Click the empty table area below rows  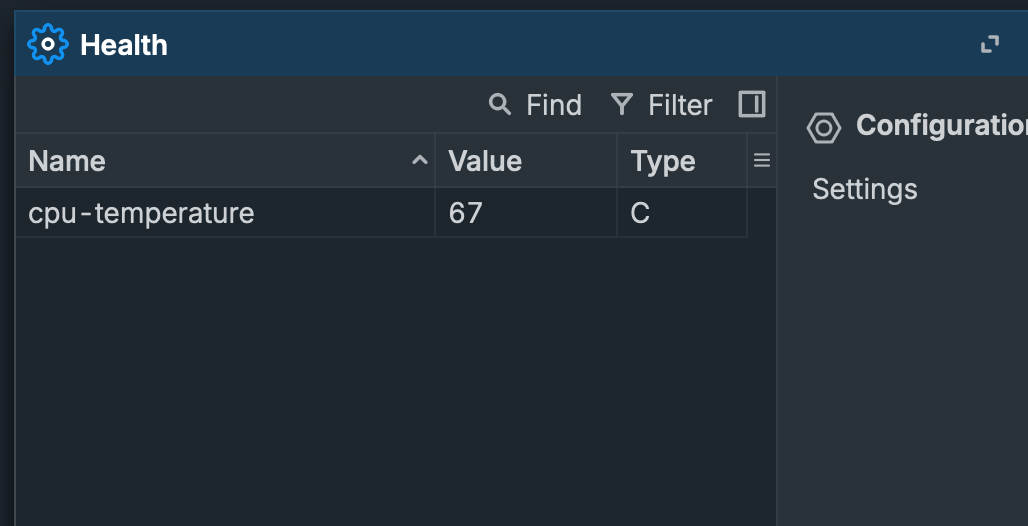point(395,380)
